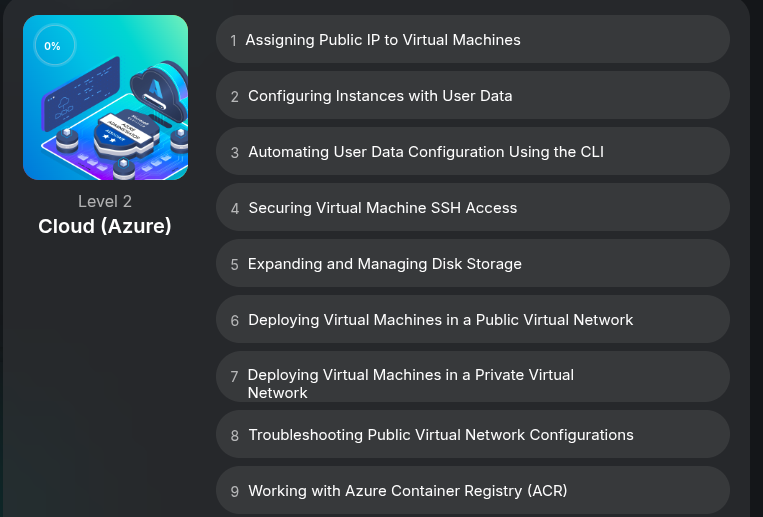Image resolution: width=763 pixels, height=517 pixels.
Task: Select the Cloud (Azure) course title
Action: (105, 227)
